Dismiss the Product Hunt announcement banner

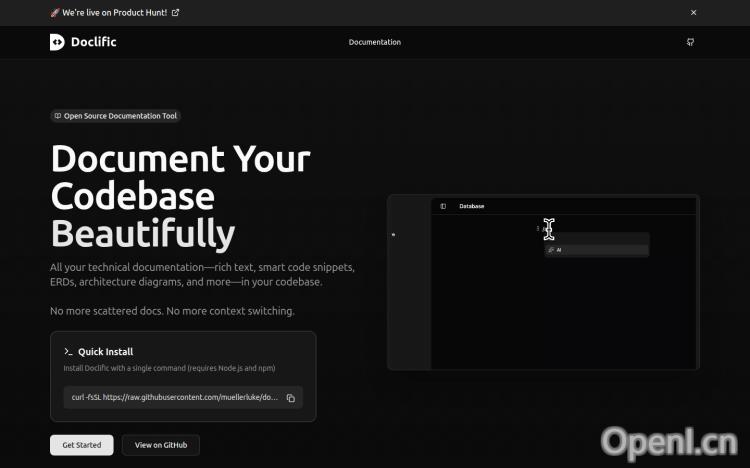(694, 13)
